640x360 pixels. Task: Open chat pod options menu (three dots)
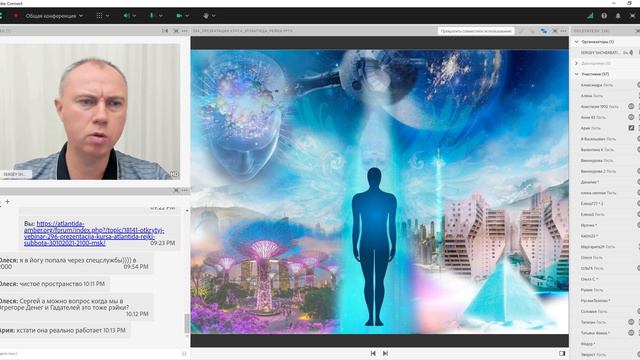point(185,190)
